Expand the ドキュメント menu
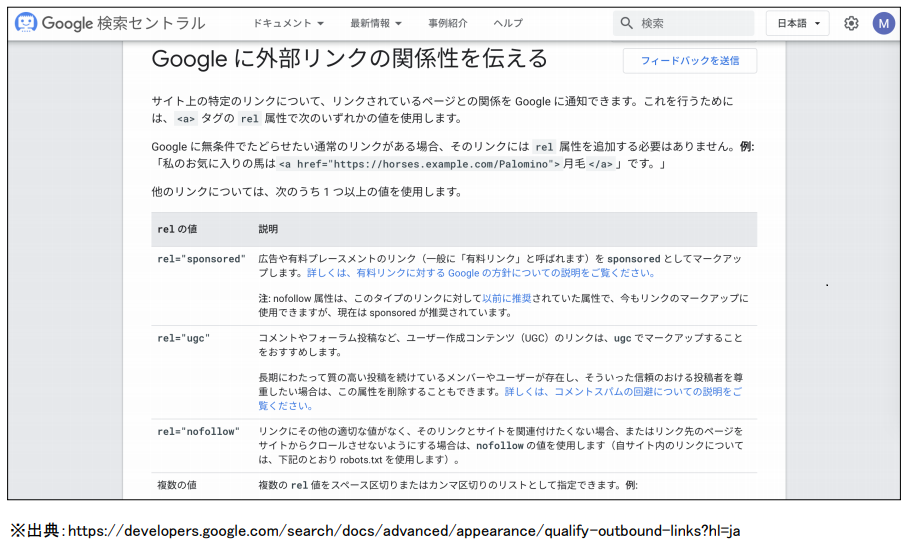 click(x=288, y=23)
